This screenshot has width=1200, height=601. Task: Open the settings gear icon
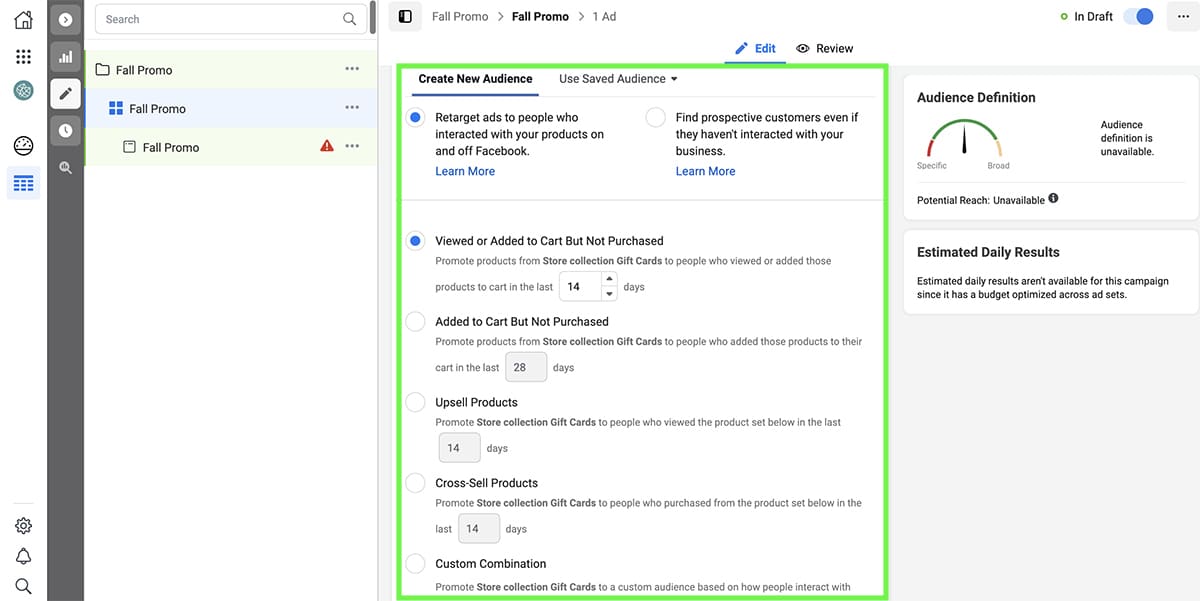point(23,526)
